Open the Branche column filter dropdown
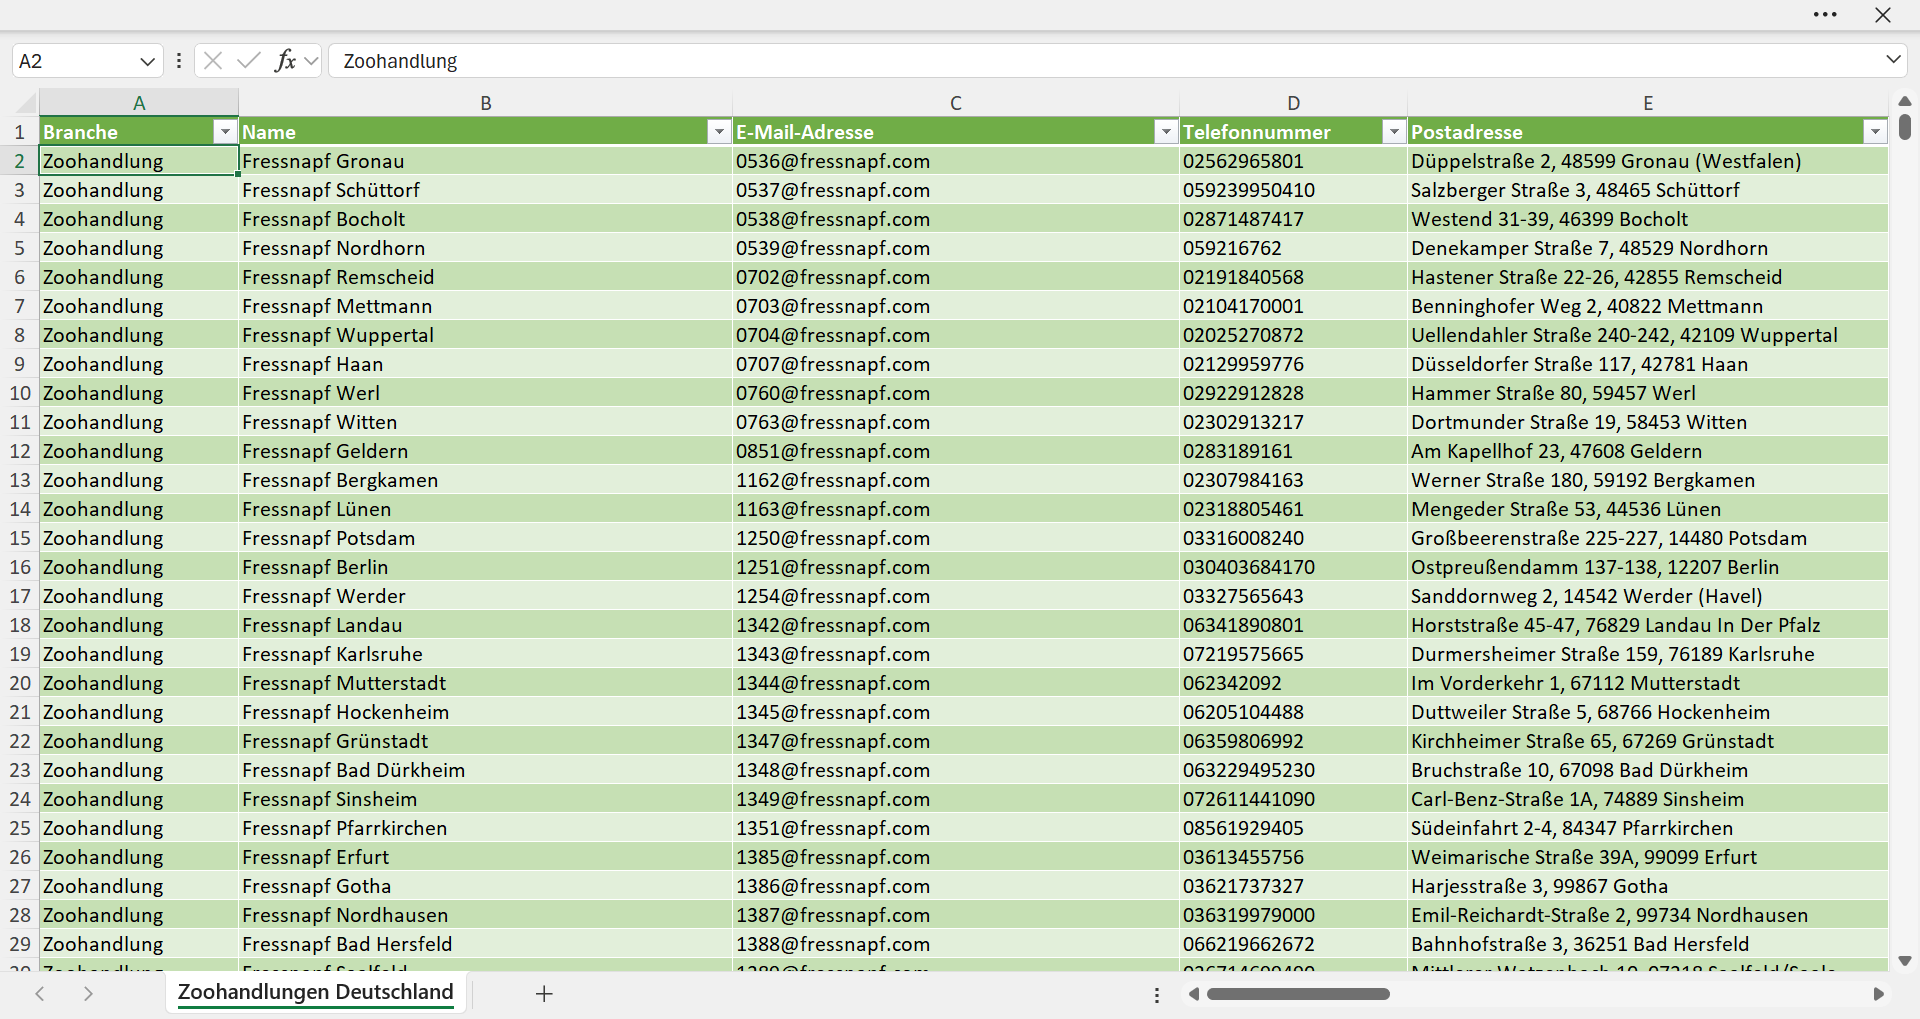The height and width of the screenshot is (1019, 1920). 225,132
